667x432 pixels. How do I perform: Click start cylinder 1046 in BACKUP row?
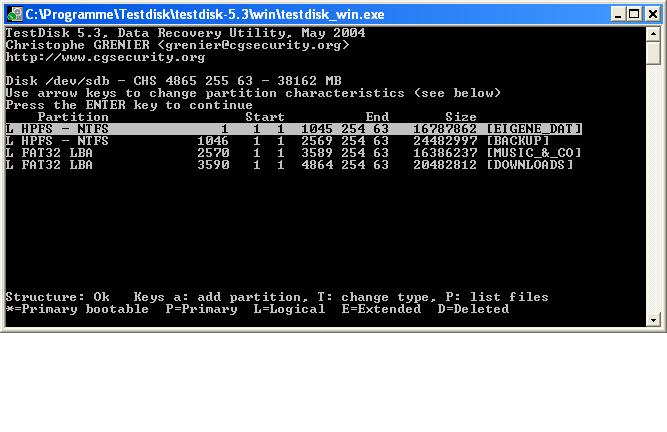click(213, 141)
